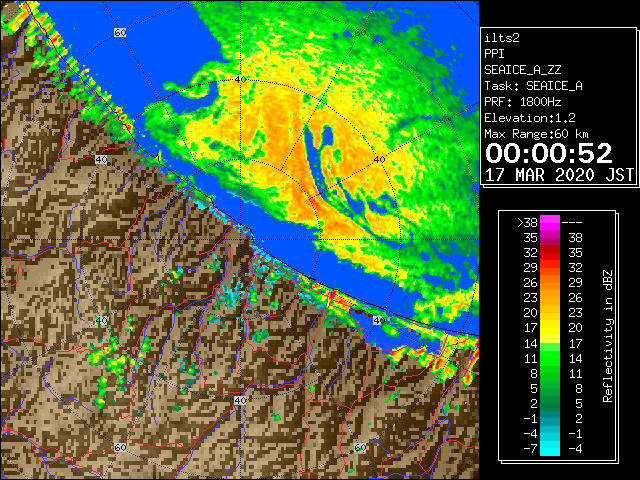Select the 'Elevation:1.2' line
Image resolution: width=640 pixels, height=480 pixels.
tap(530, 118)
